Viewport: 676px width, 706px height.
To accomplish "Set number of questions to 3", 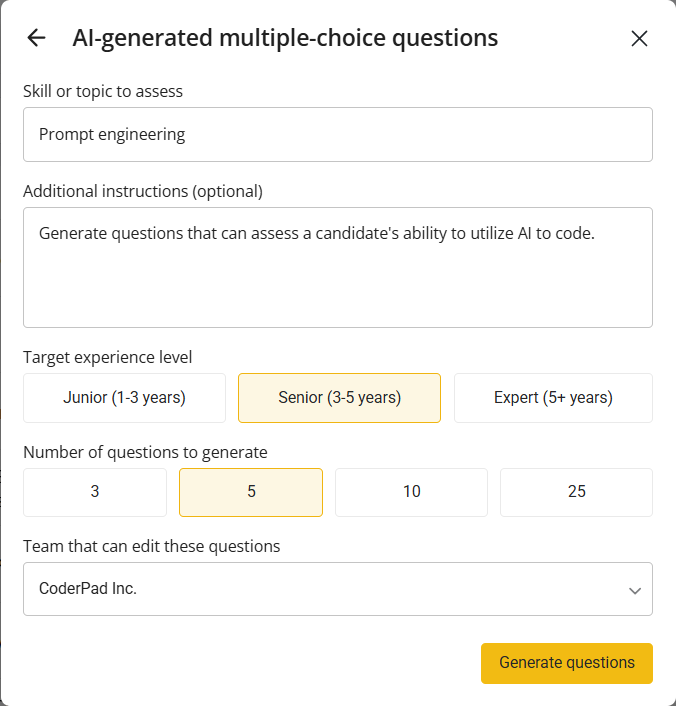I will (x=95, y=492).
